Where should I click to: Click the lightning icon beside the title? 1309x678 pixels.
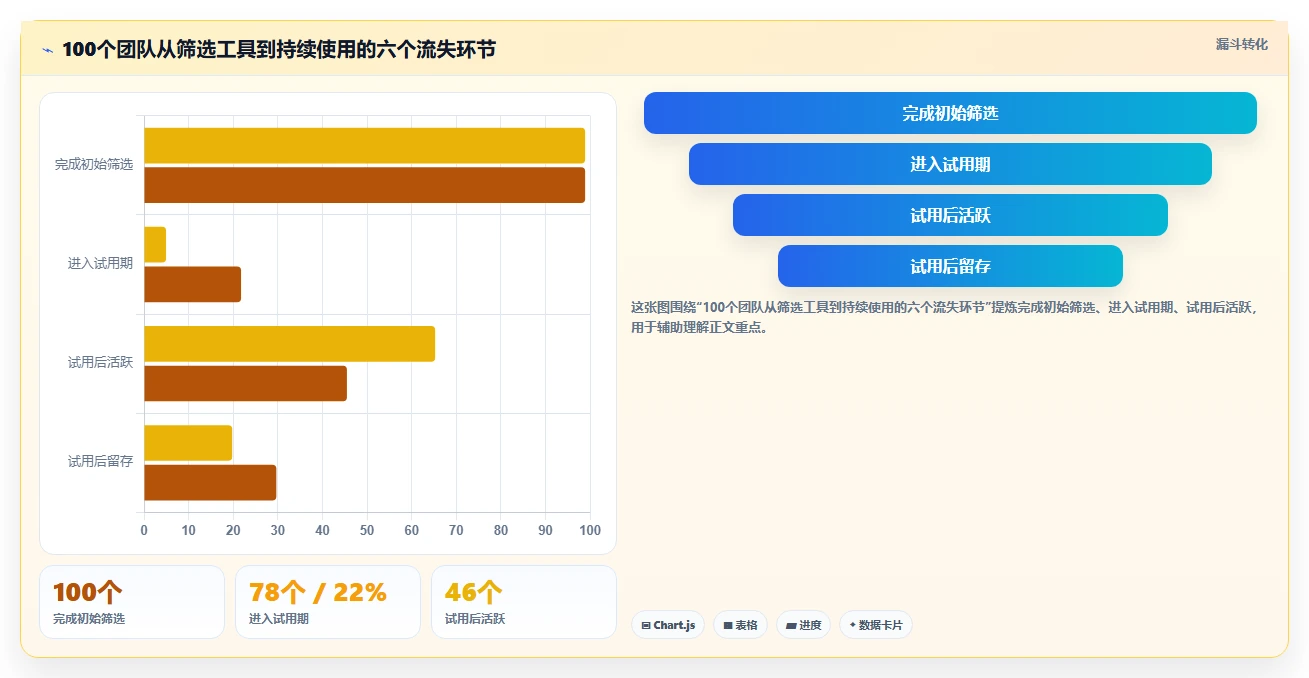(47, 50)
